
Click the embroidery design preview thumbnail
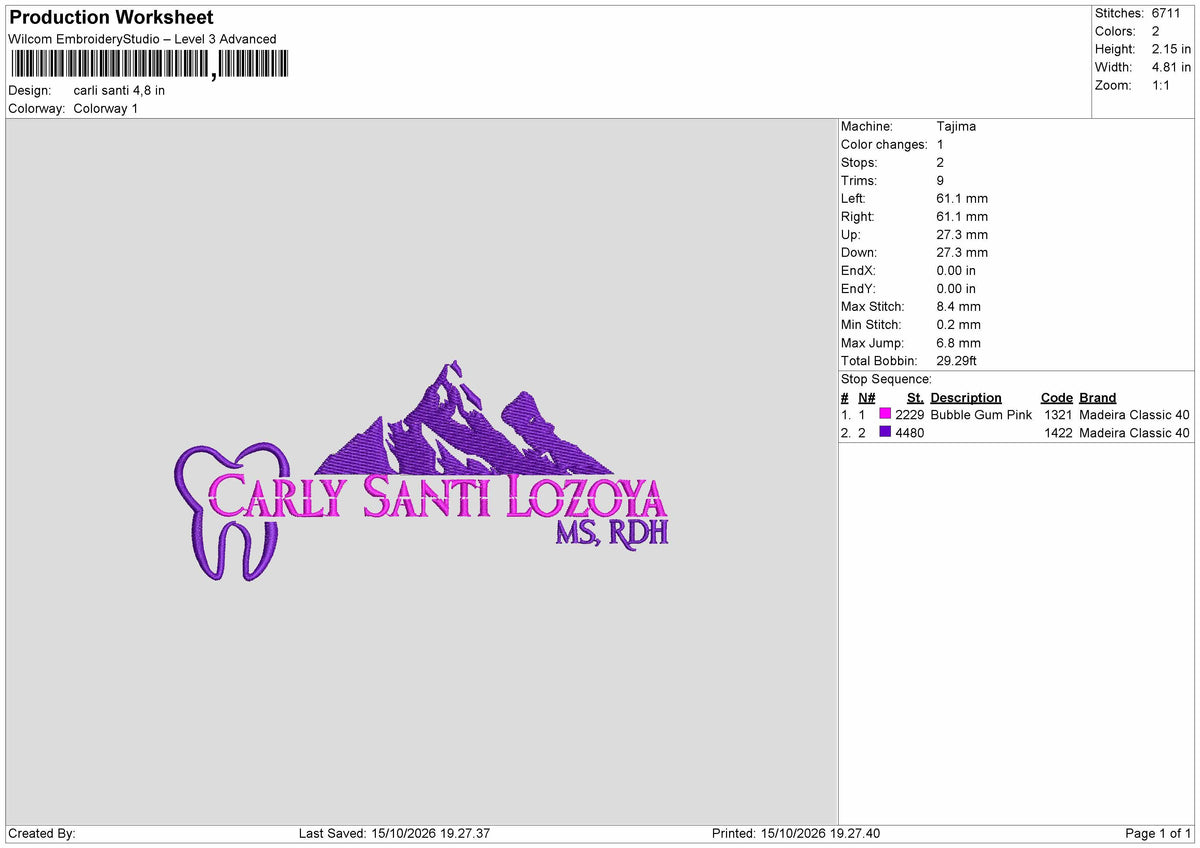(x=422, y=472)
